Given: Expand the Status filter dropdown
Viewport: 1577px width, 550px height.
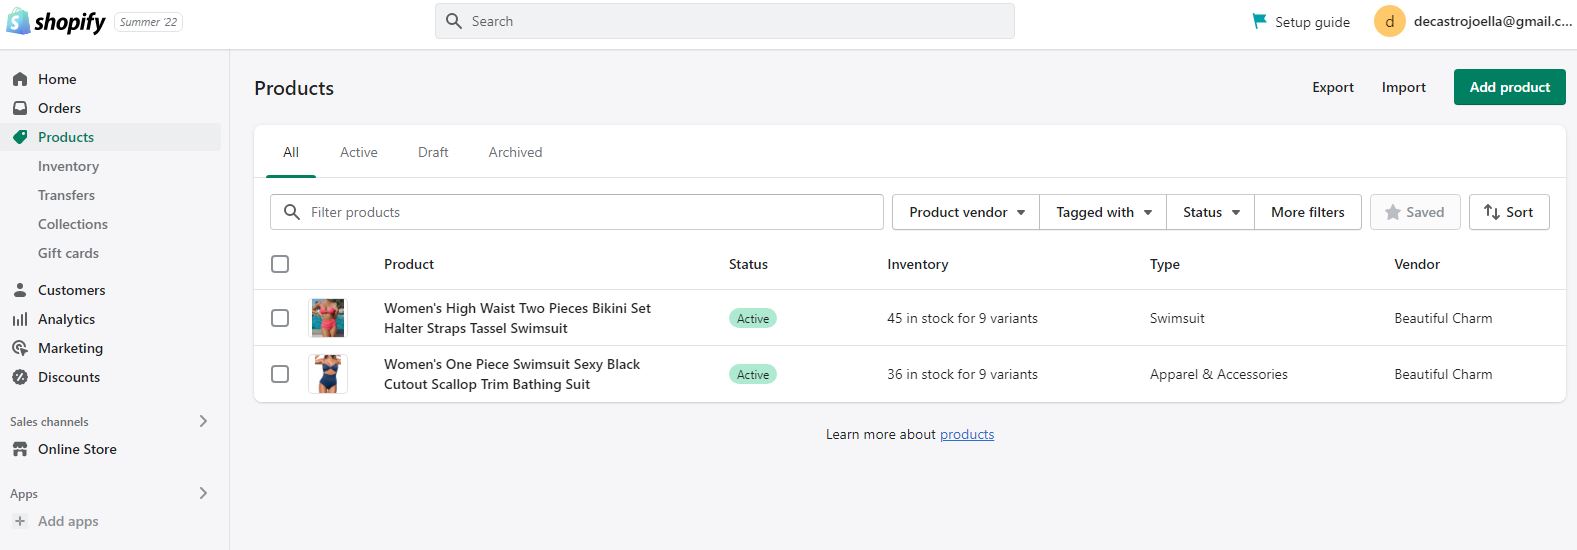Looking at the screenshot, I should (1210, 212).
